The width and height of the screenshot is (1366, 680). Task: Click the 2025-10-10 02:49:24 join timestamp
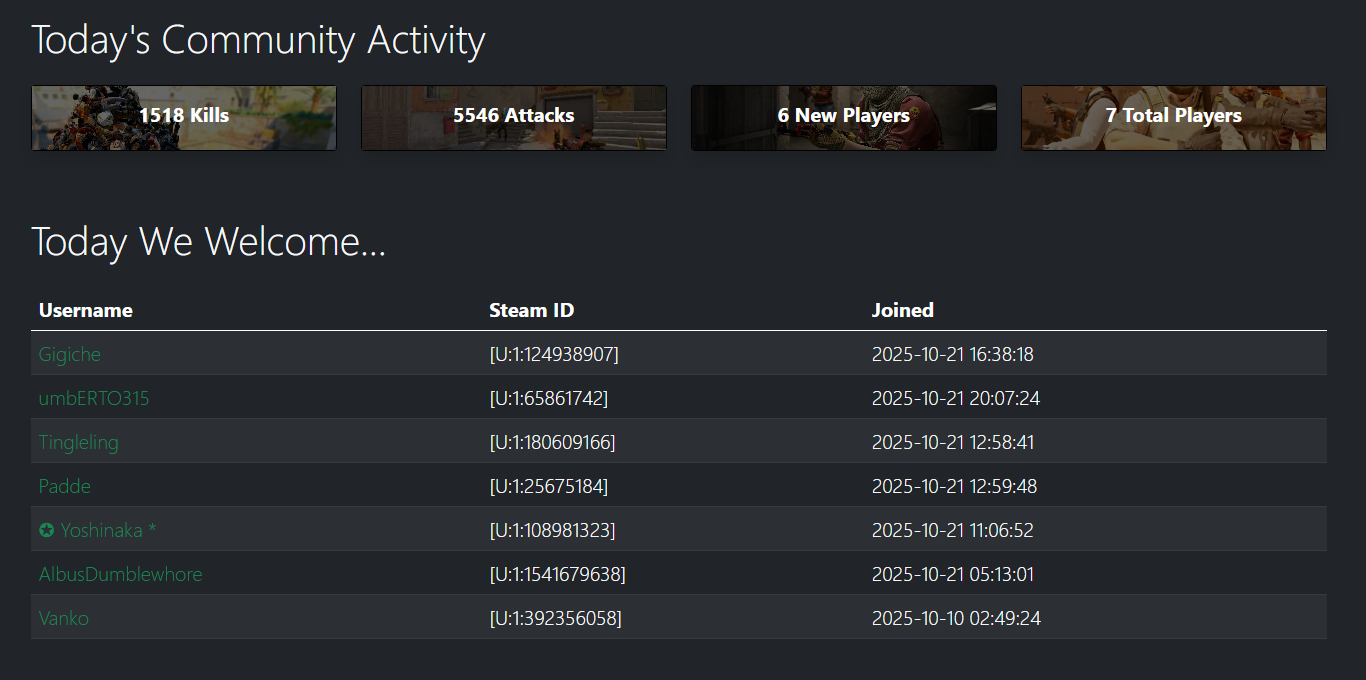[956, 618]
